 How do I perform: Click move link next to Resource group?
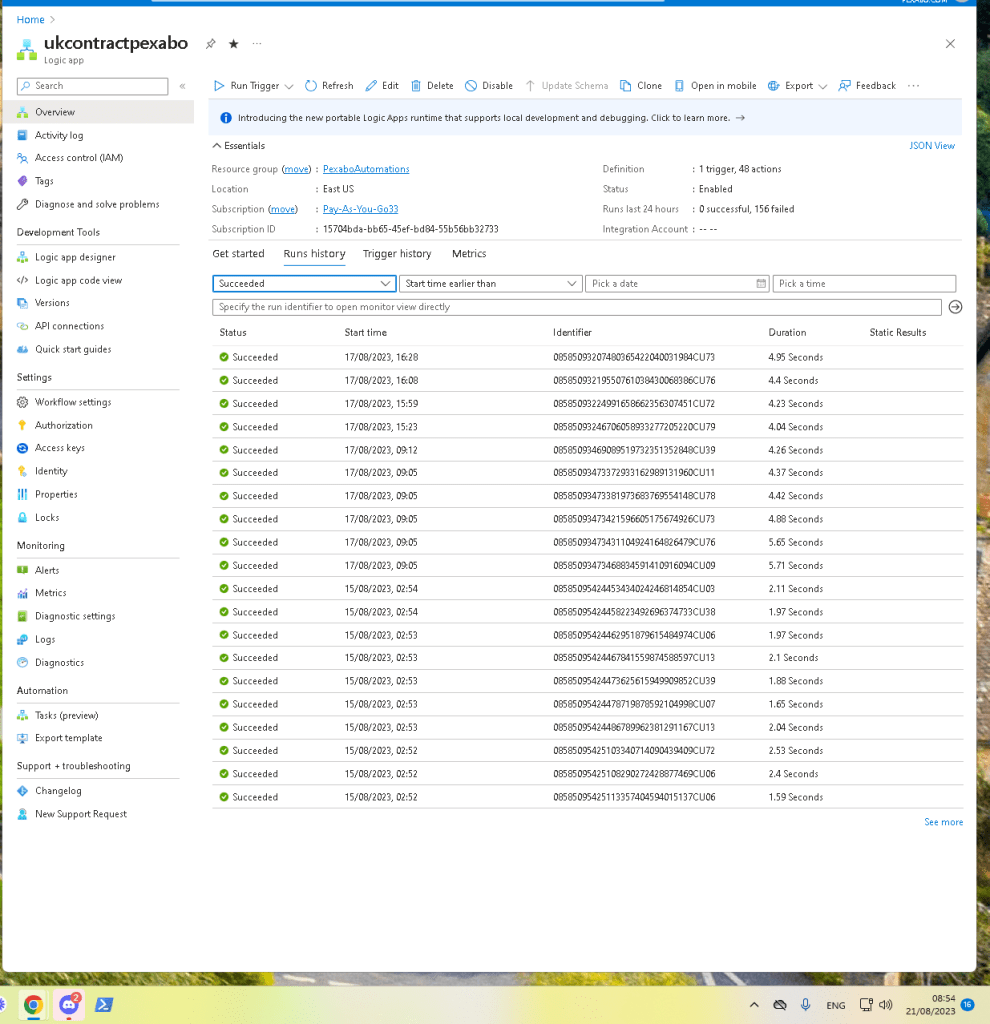(x=296, y=169)
